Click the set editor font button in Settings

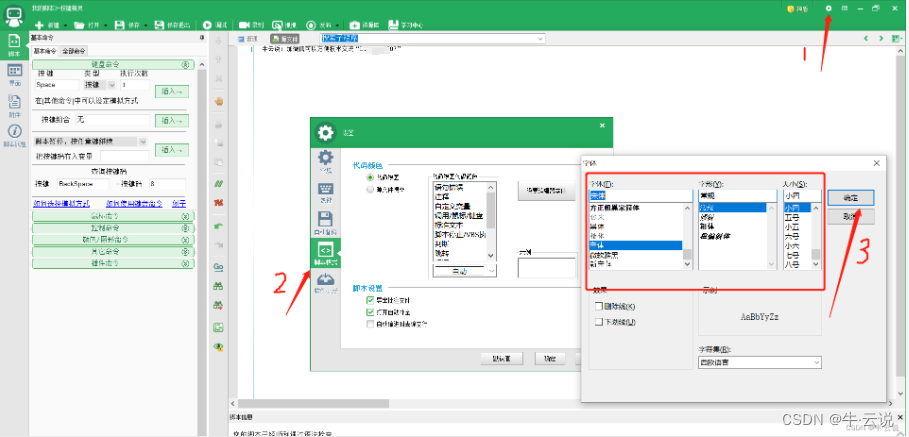(x=546, y=190)
